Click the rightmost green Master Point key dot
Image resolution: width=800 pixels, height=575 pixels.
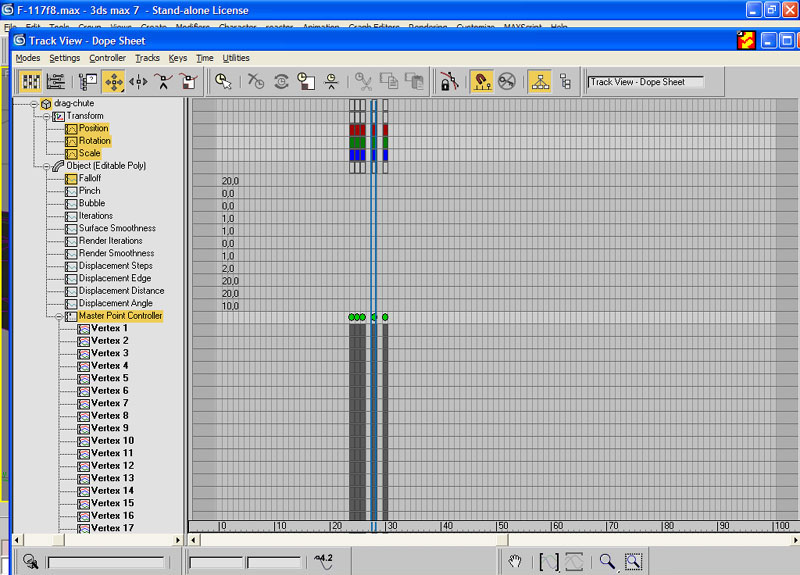pos(385,317)
